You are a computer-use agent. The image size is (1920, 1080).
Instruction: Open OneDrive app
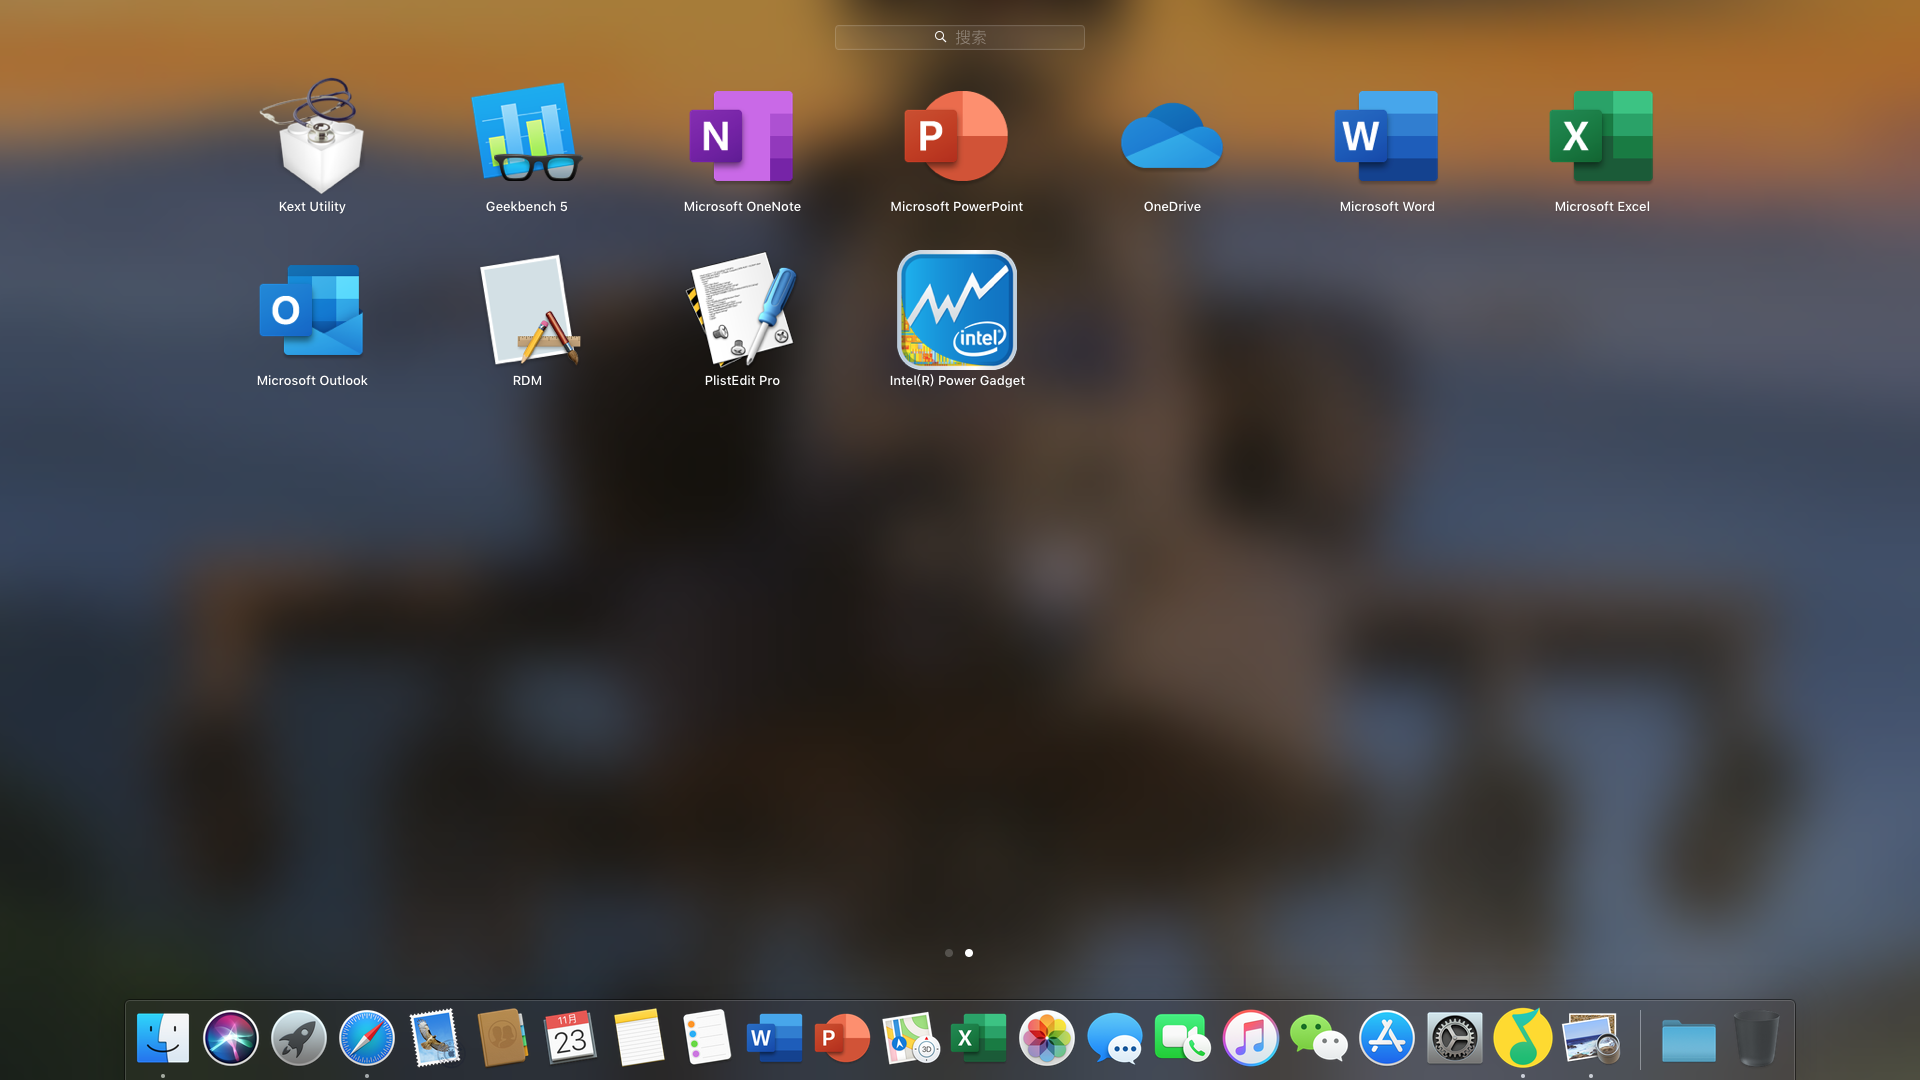(1172, 138)
